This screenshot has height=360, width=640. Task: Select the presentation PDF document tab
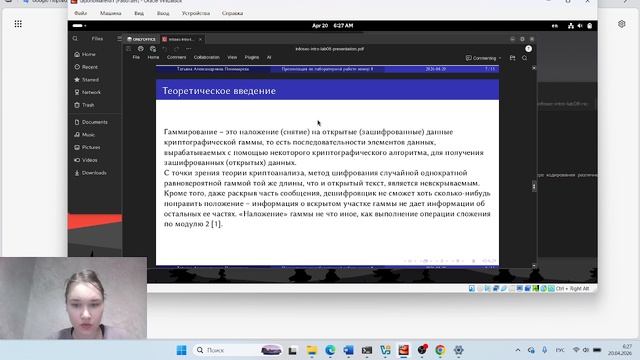point(180,39)
